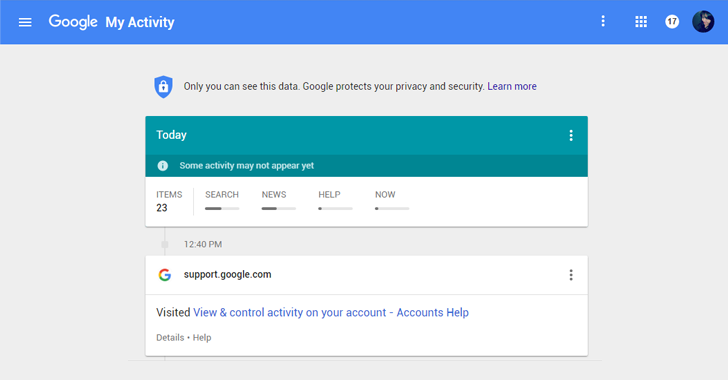The height and width of the screenshot is (380, 728).
Task: Open the Google apps grid launcher
Action: (x=641, y=21)
